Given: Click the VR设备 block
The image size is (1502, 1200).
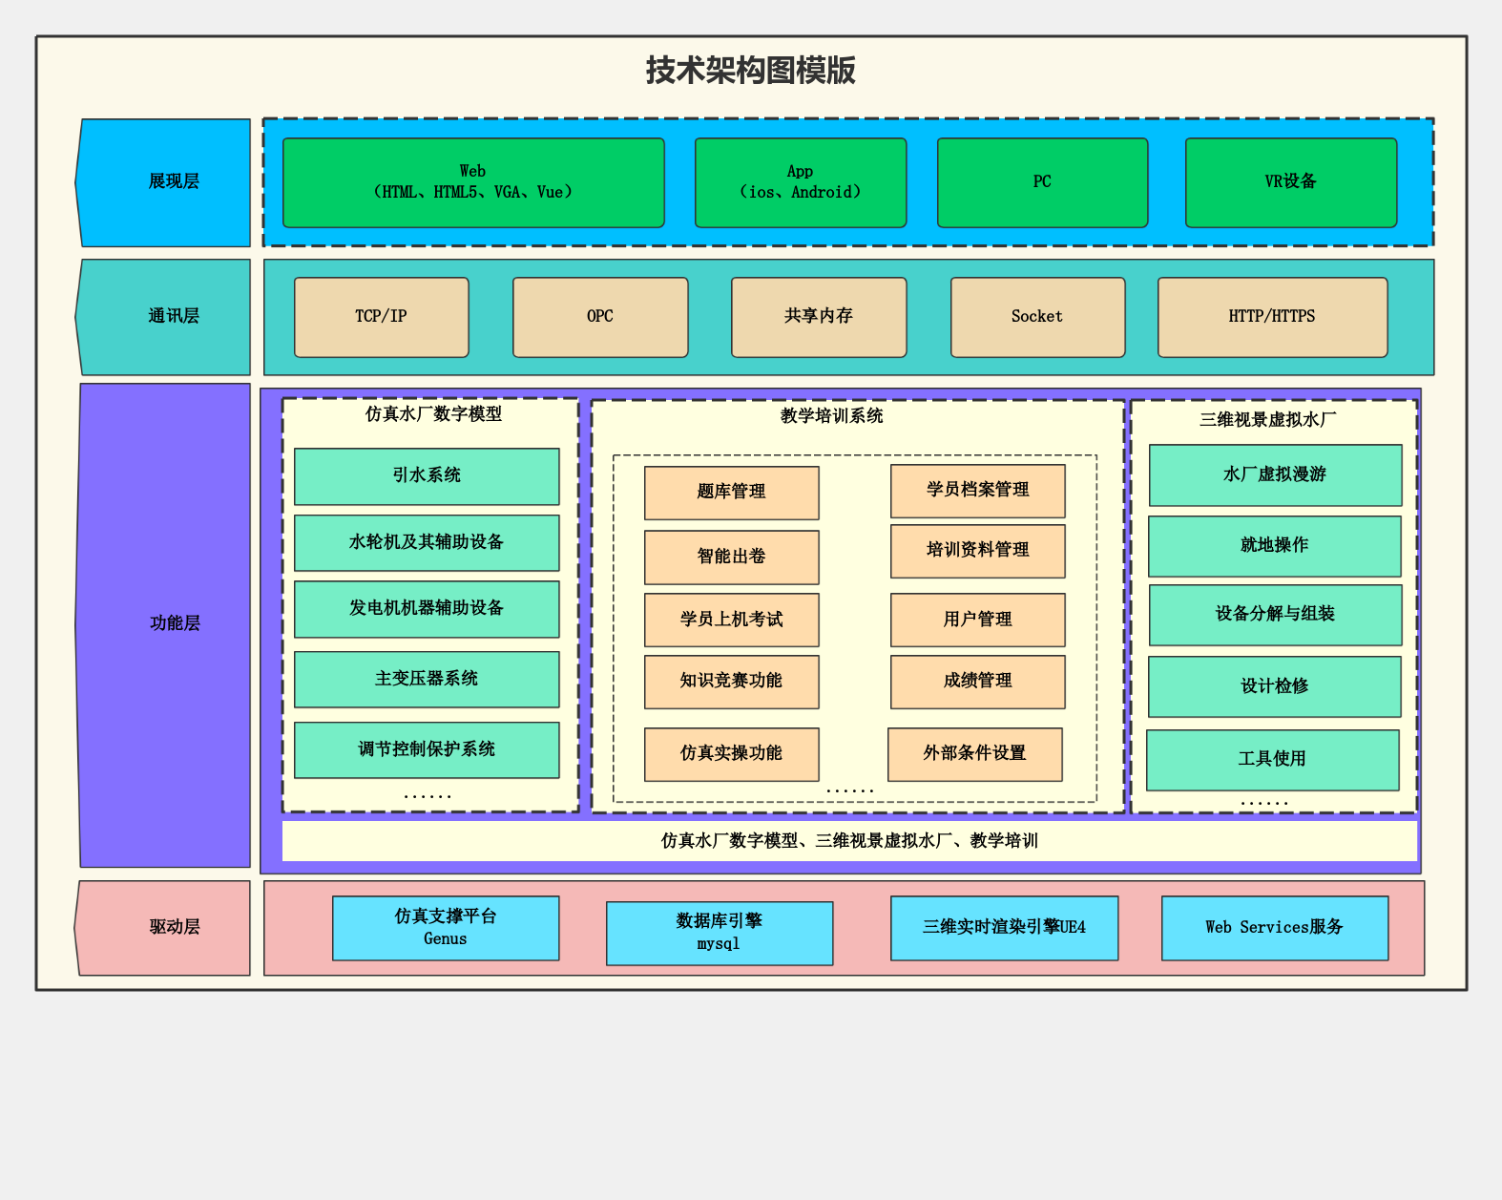Looking at the screenshot, I should click(x=1290, y=182).
